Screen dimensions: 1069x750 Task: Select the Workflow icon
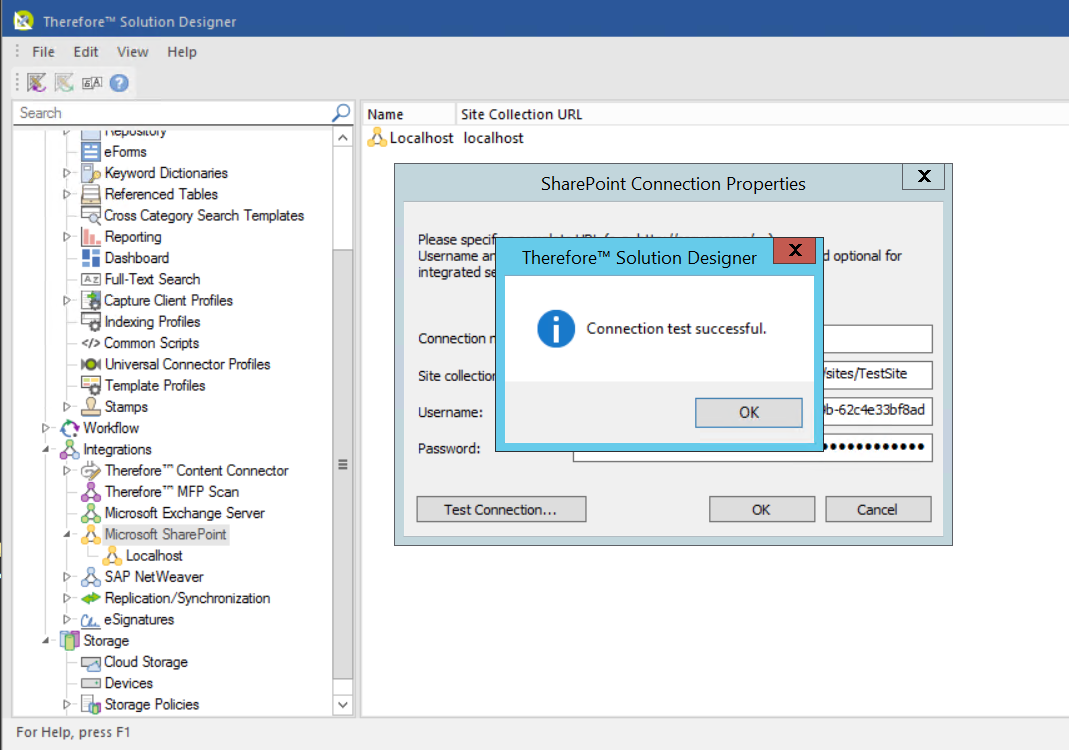click(x=70, y=428)
